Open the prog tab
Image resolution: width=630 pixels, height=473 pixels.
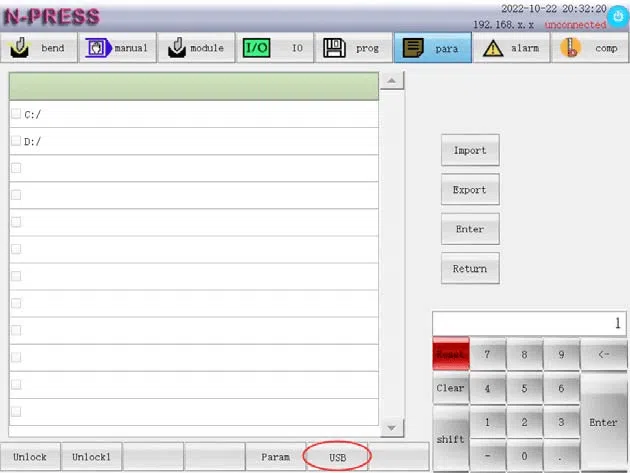tap(354, 48)
